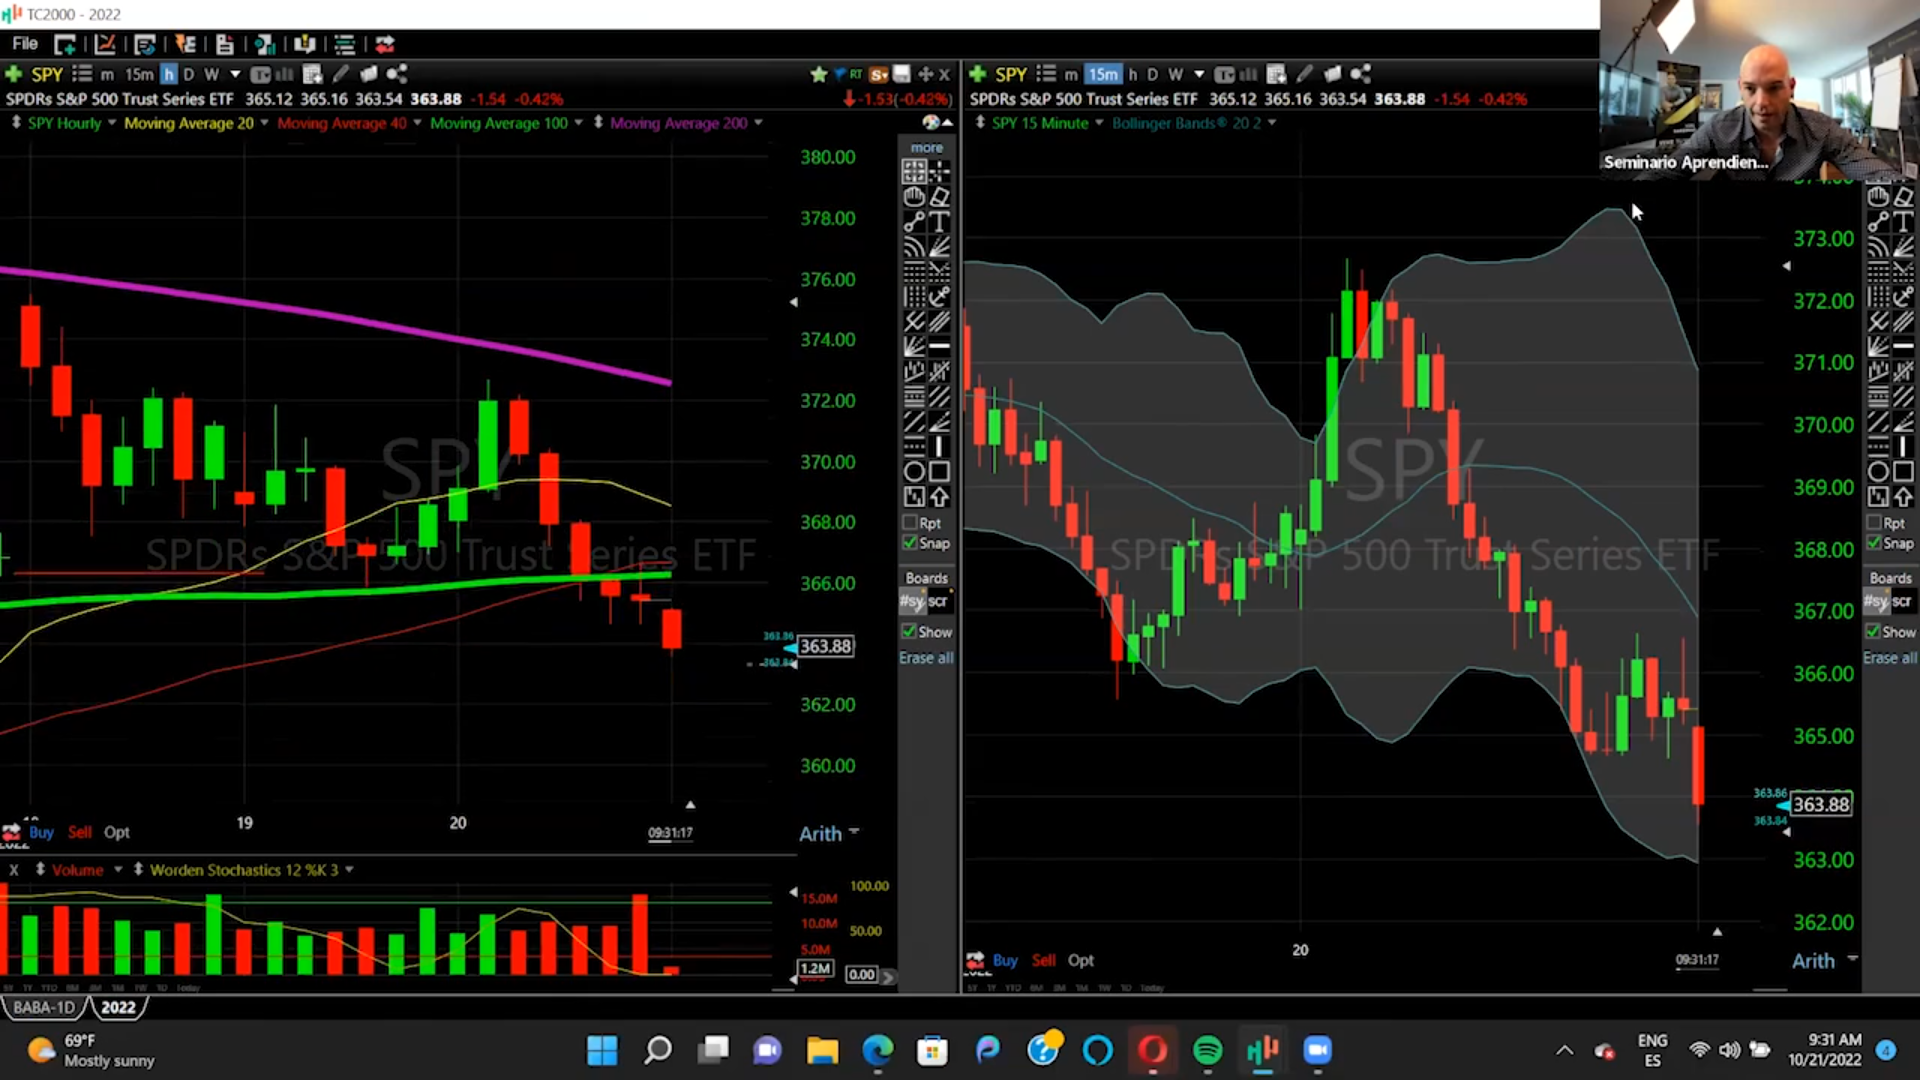Select the Text drawing tool in left chart toolbar

(x=939, y=222)
